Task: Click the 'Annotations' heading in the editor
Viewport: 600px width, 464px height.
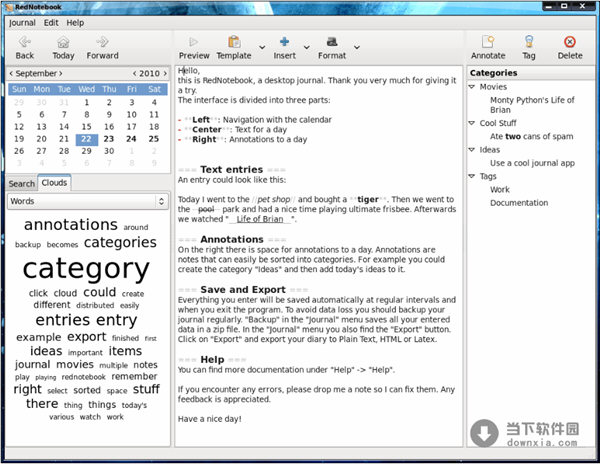Action: pos(232,239)
